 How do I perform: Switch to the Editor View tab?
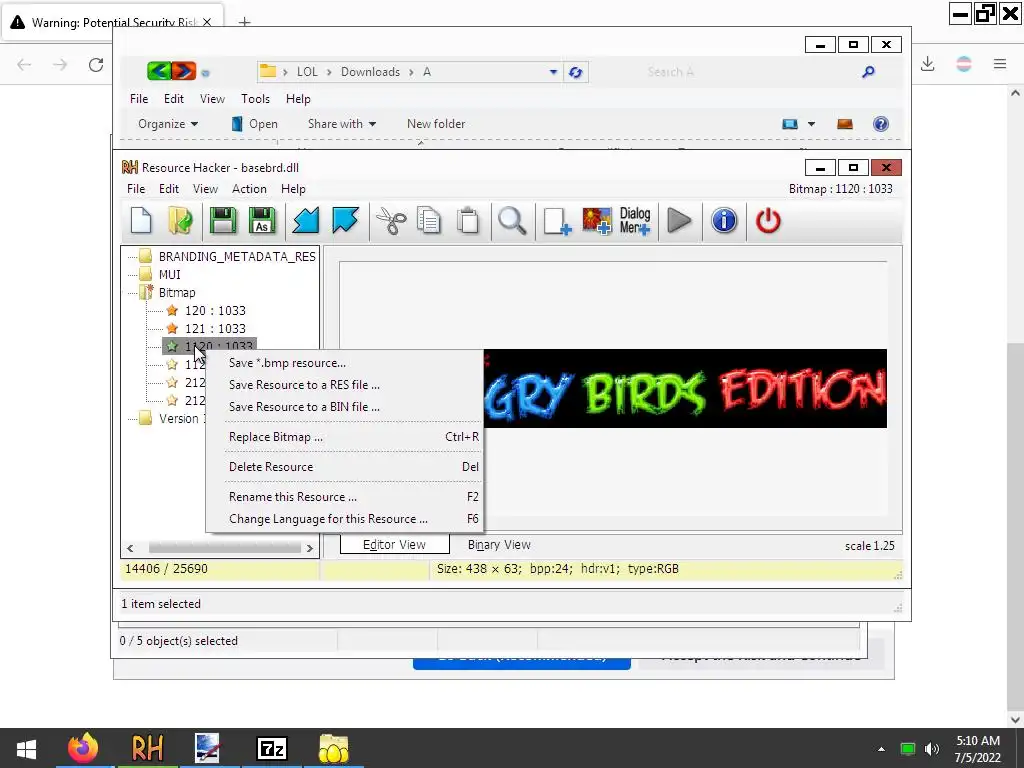394,545
